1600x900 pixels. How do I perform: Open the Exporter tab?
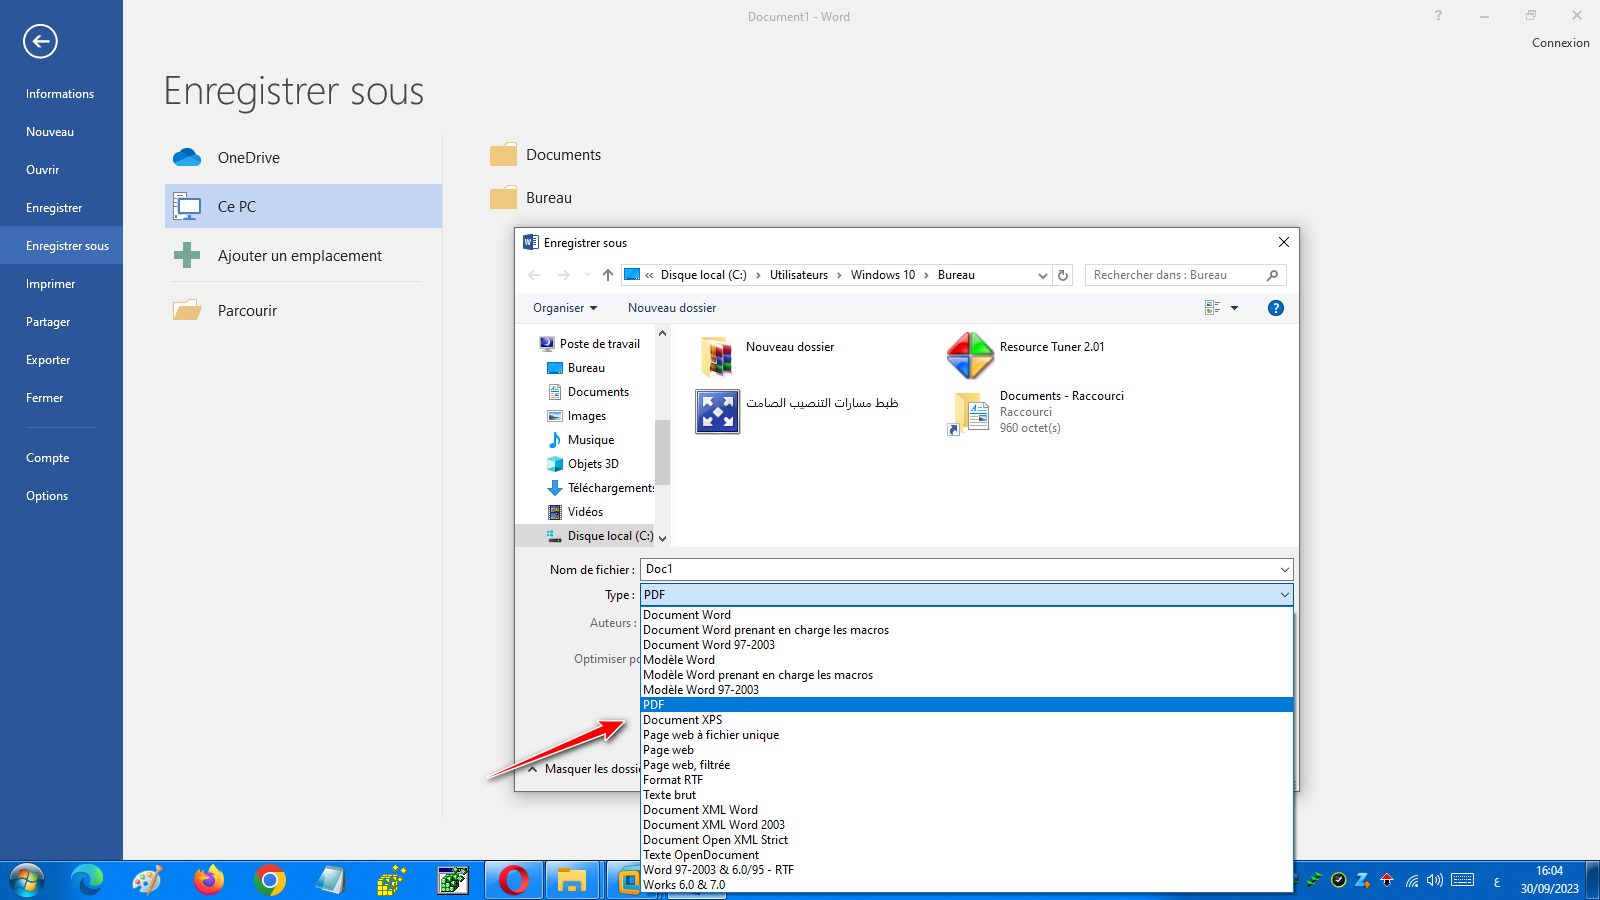pyautogui.click(x=61, y=360)
